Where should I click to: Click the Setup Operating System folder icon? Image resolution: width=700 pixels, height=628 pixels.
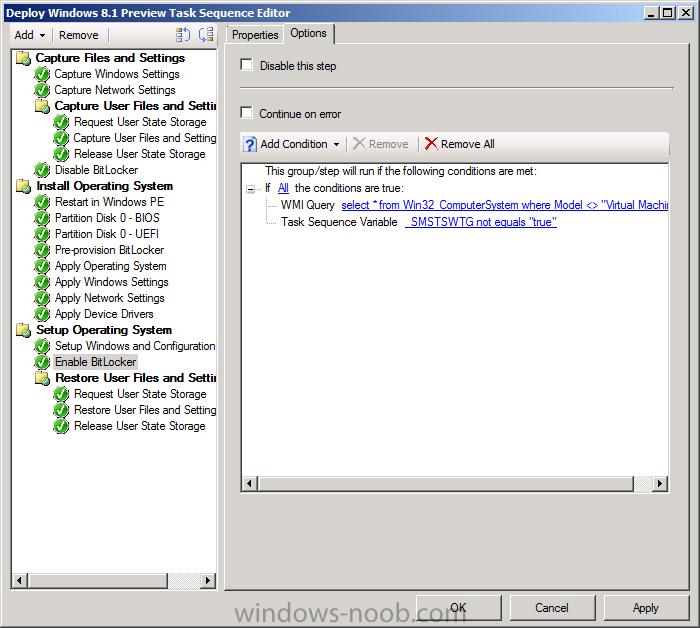click(23, 330)
